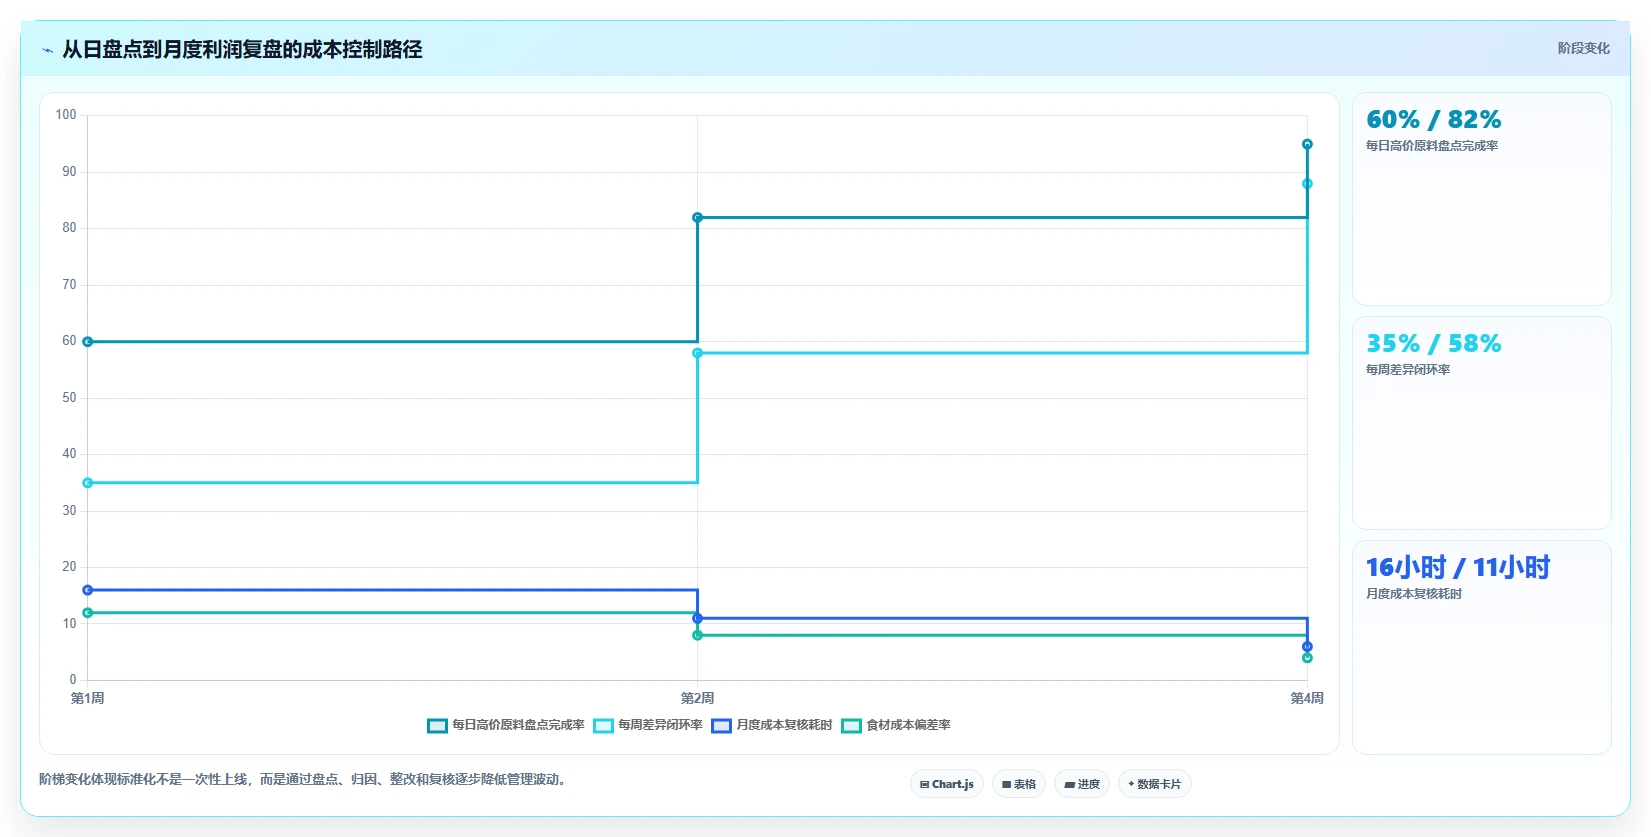Click the 每周差异闭环率 card caption
Viewport: 1651px width, 837px height.
(1408, 370)
